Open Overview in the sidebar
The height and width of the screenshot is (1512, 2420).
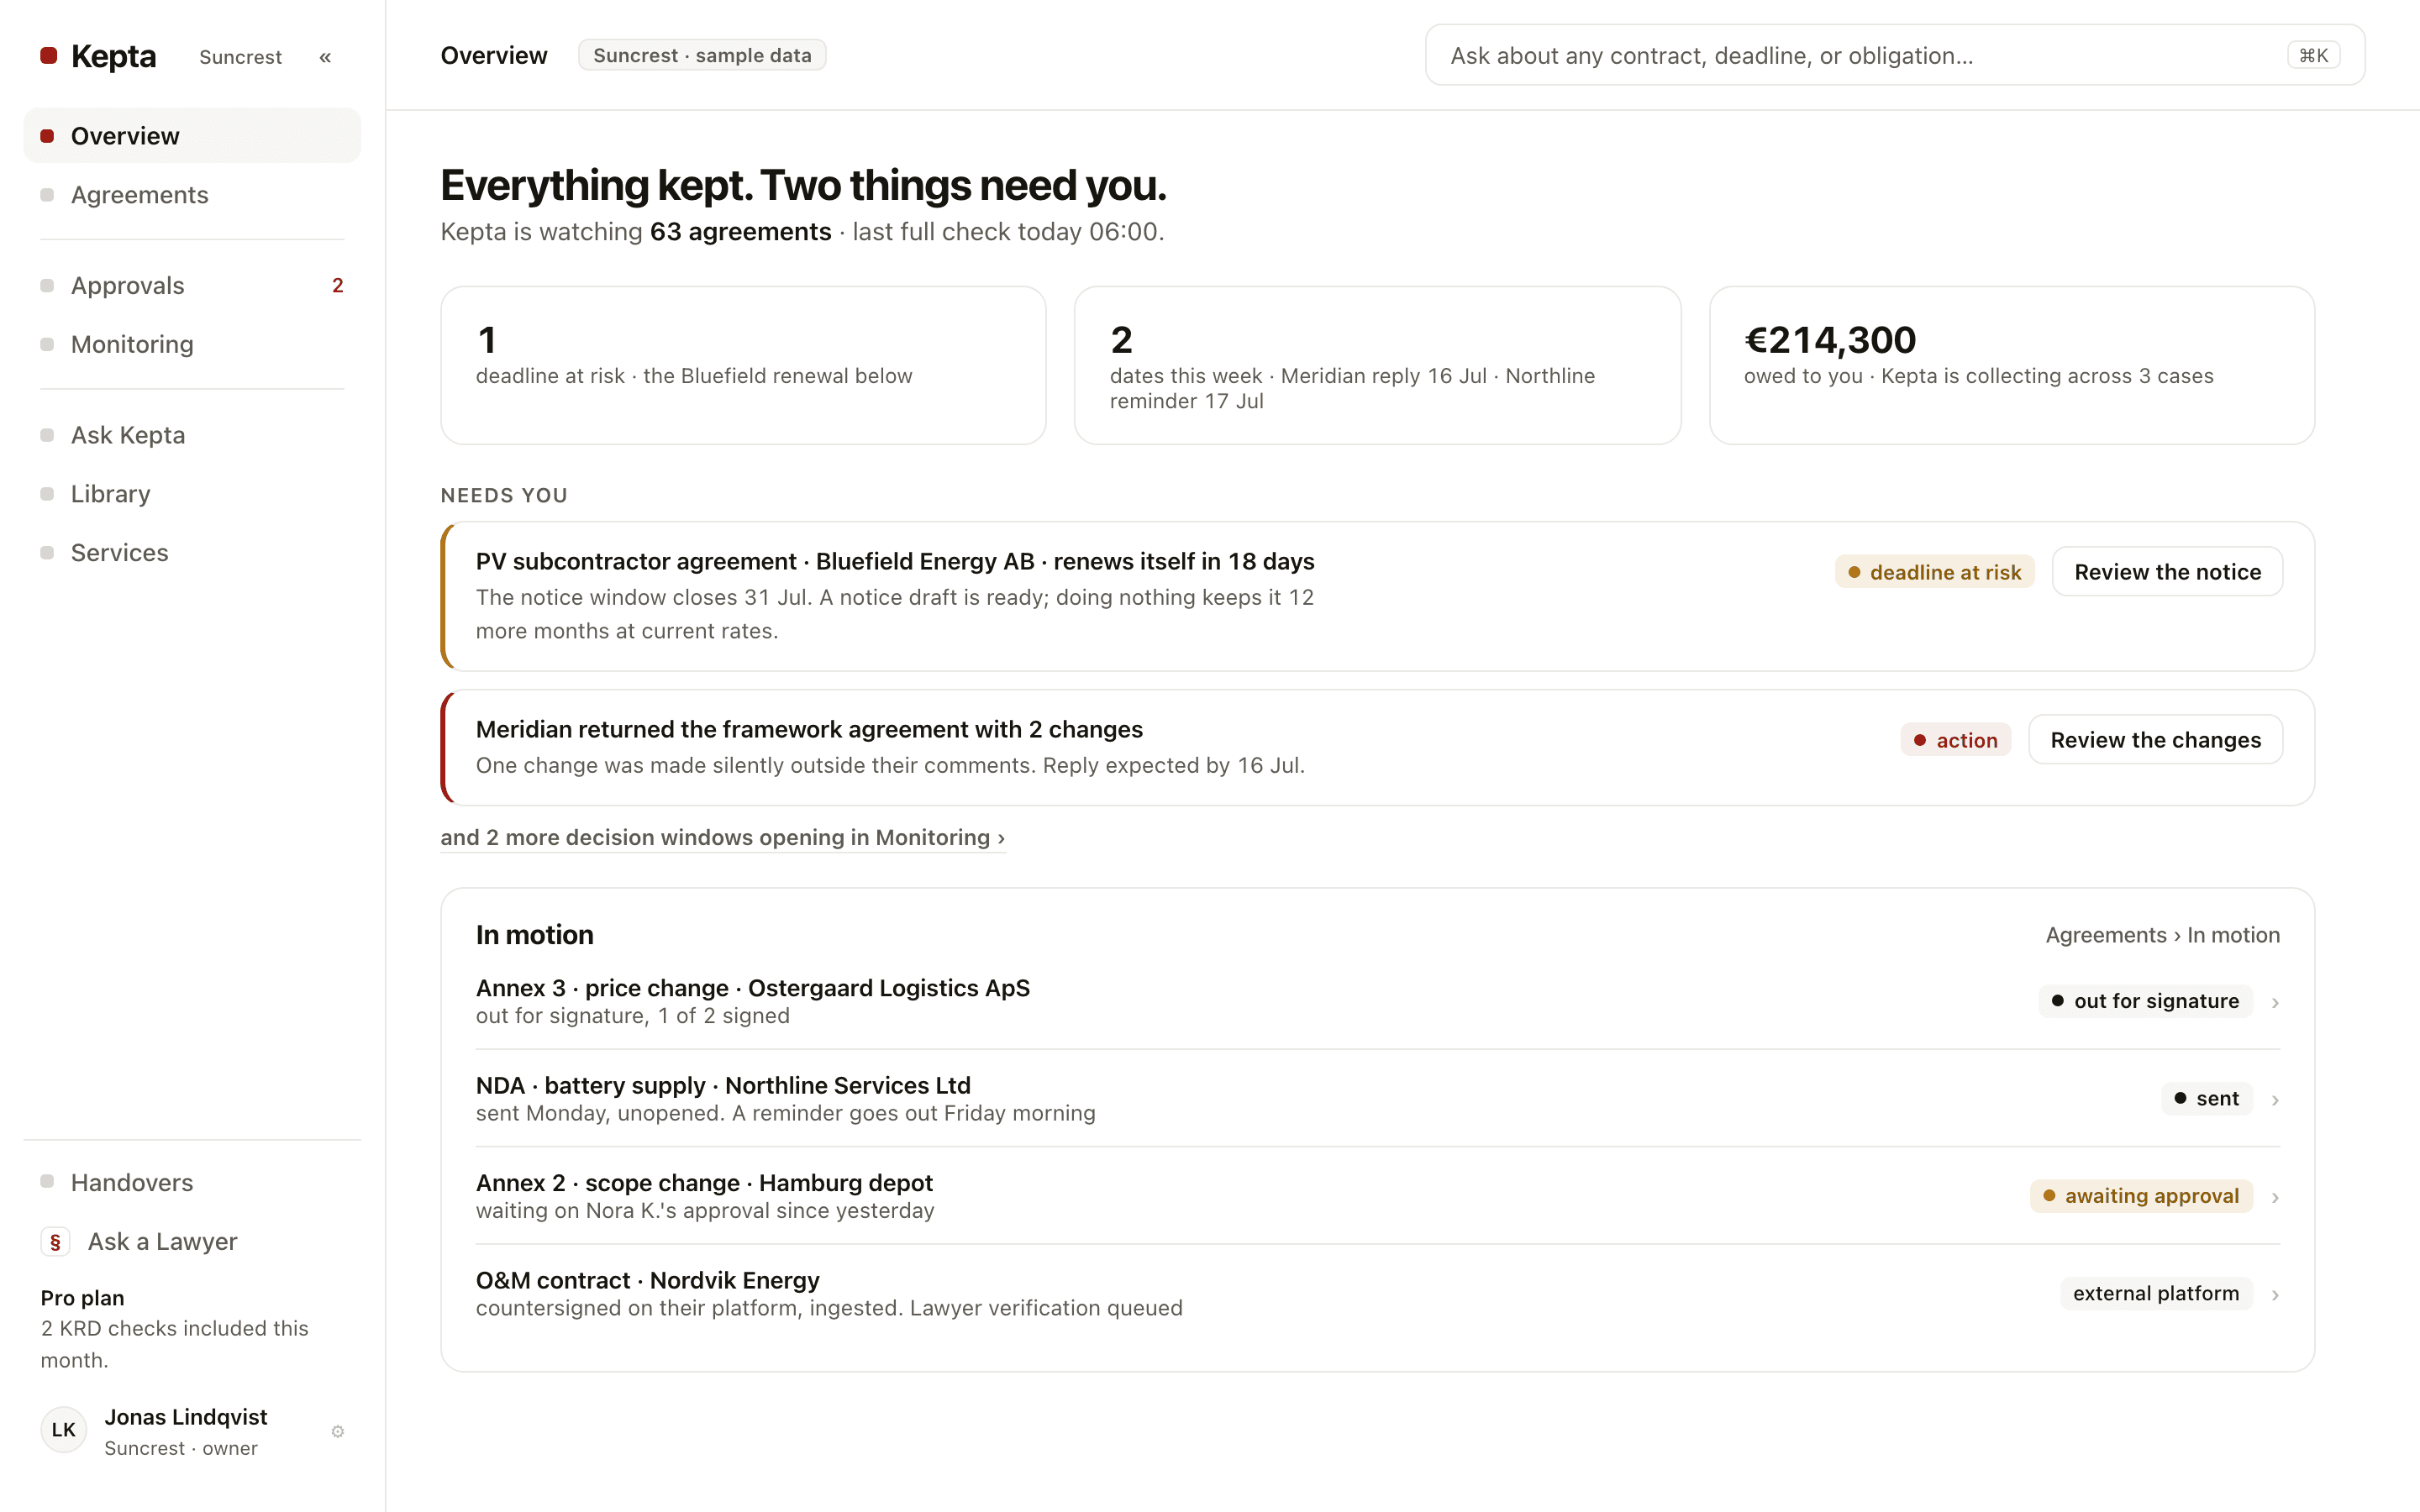click(x=192, y=136)
